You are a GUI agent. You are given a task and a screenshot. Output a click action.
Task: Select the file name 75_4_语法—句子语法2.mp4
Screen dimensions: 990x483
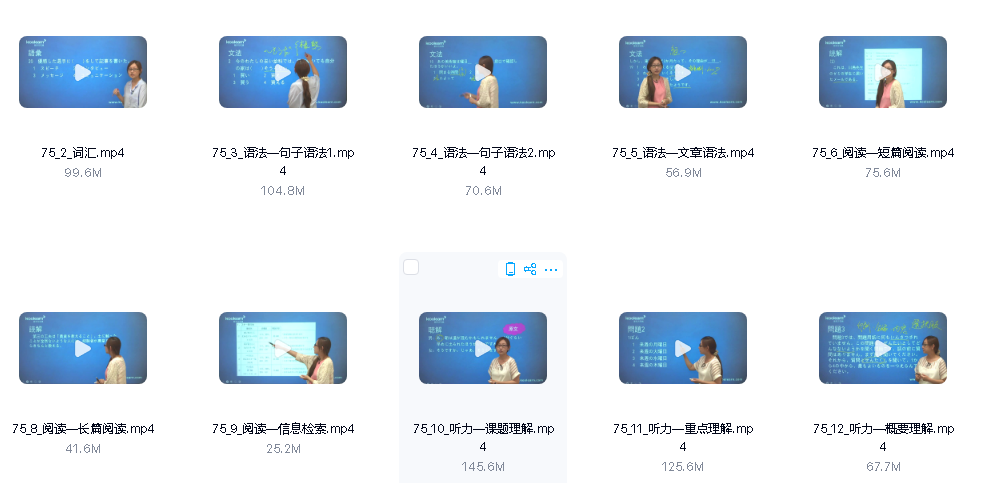(483, 162)
